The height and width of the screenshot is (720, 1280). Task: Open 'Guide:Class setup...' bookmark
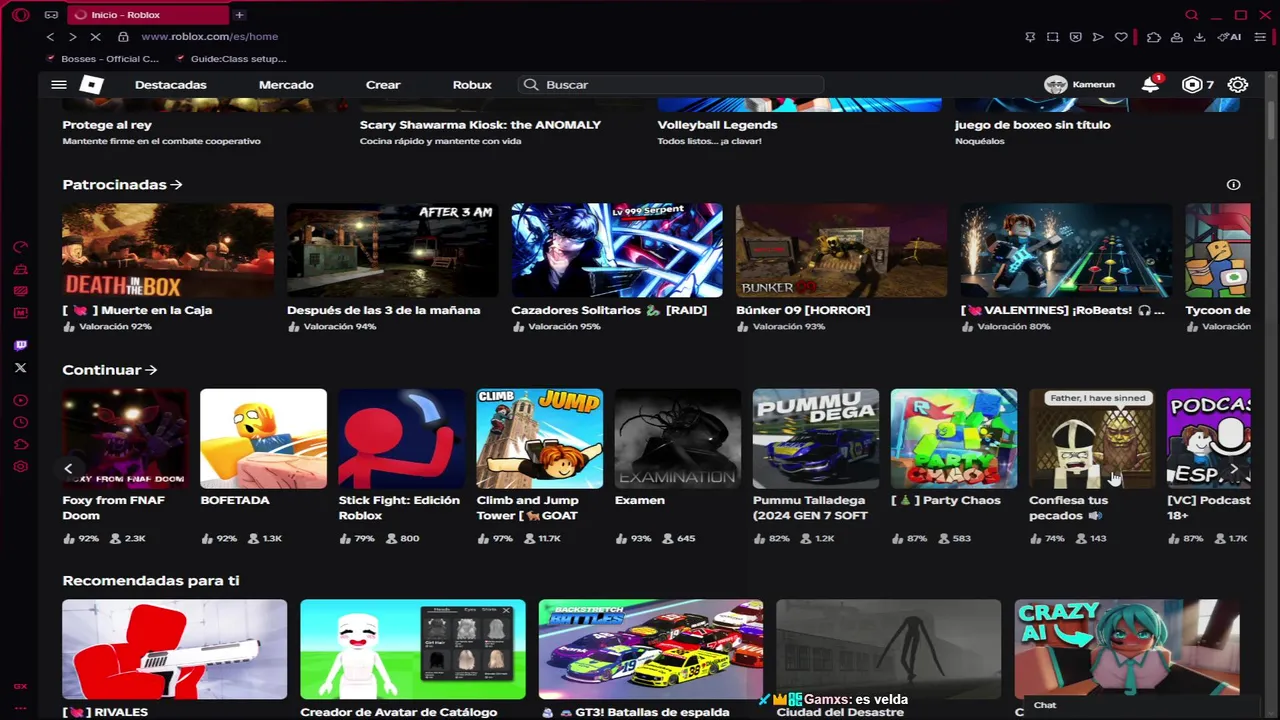(x=230, y=59)
